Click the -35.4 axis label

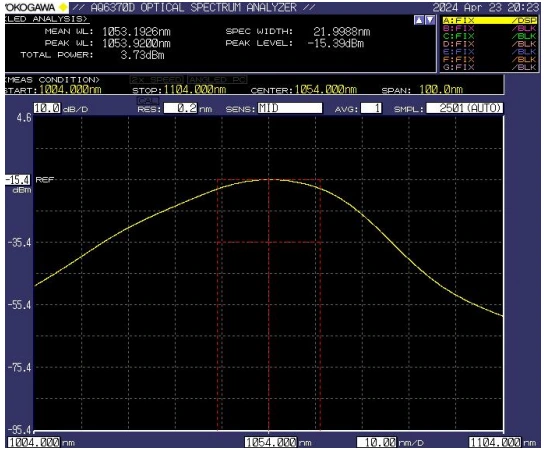coord(19,242)
